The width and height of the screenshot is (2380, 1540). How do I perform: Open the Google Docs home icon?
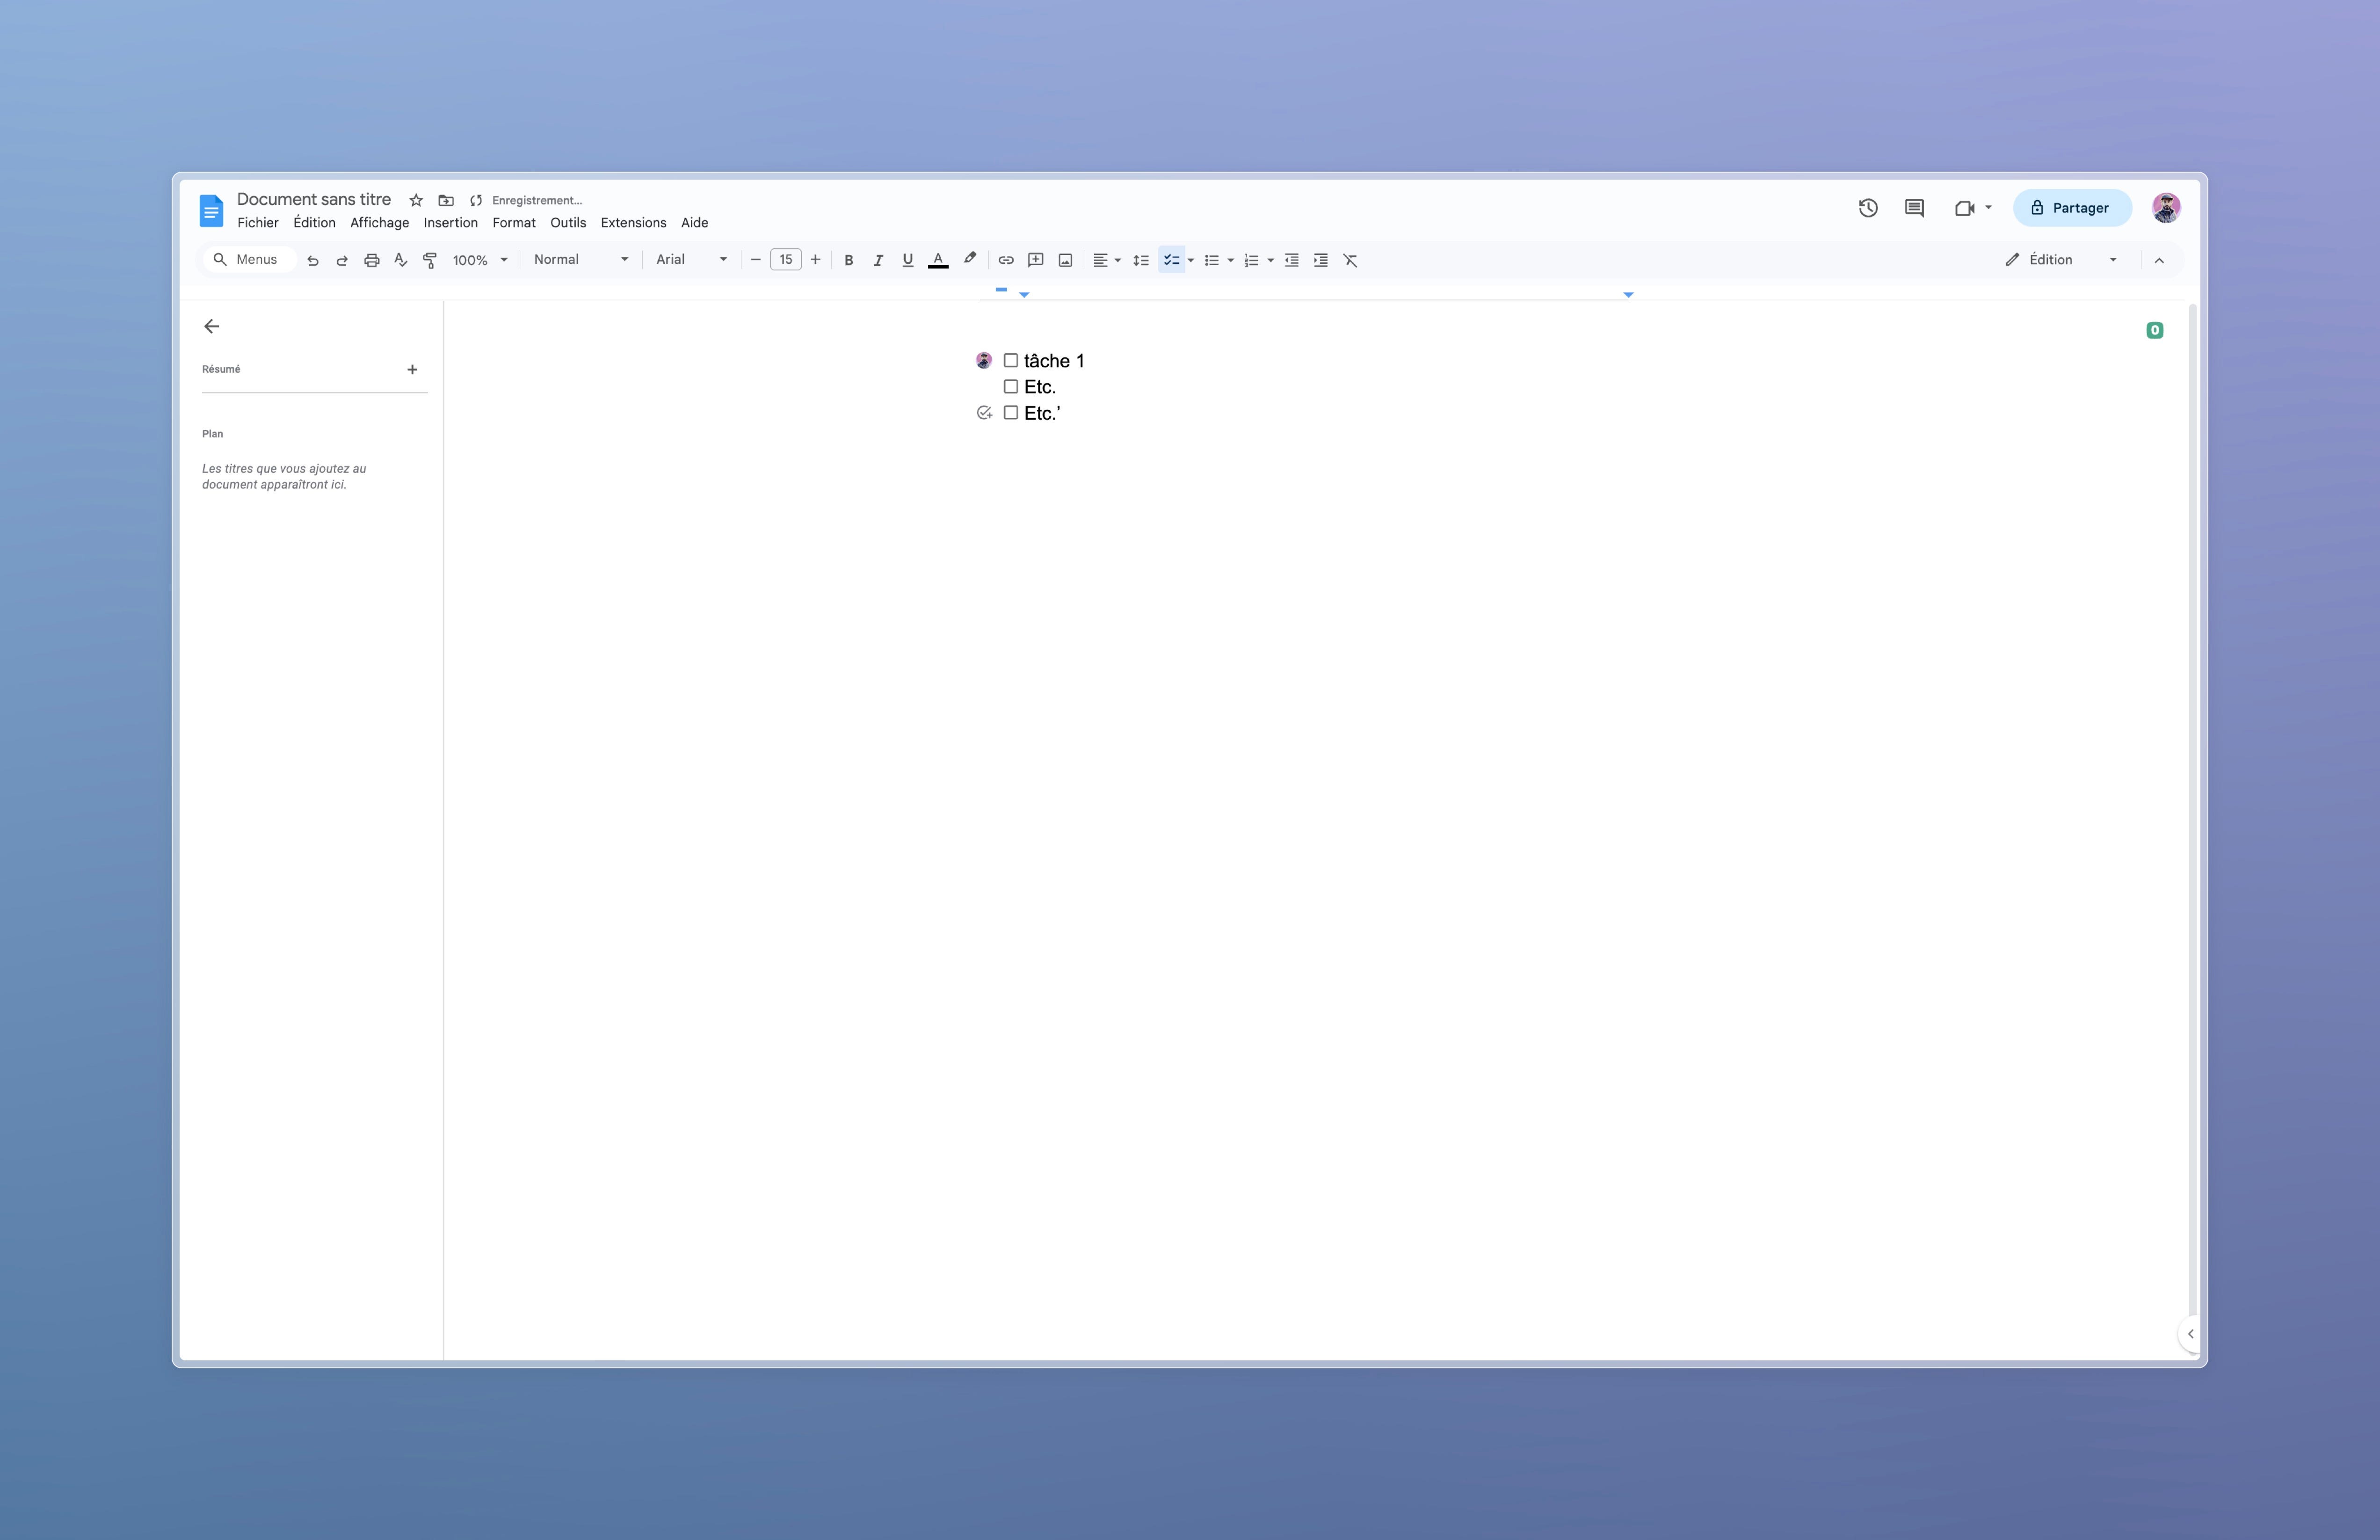tap(211, 210)
